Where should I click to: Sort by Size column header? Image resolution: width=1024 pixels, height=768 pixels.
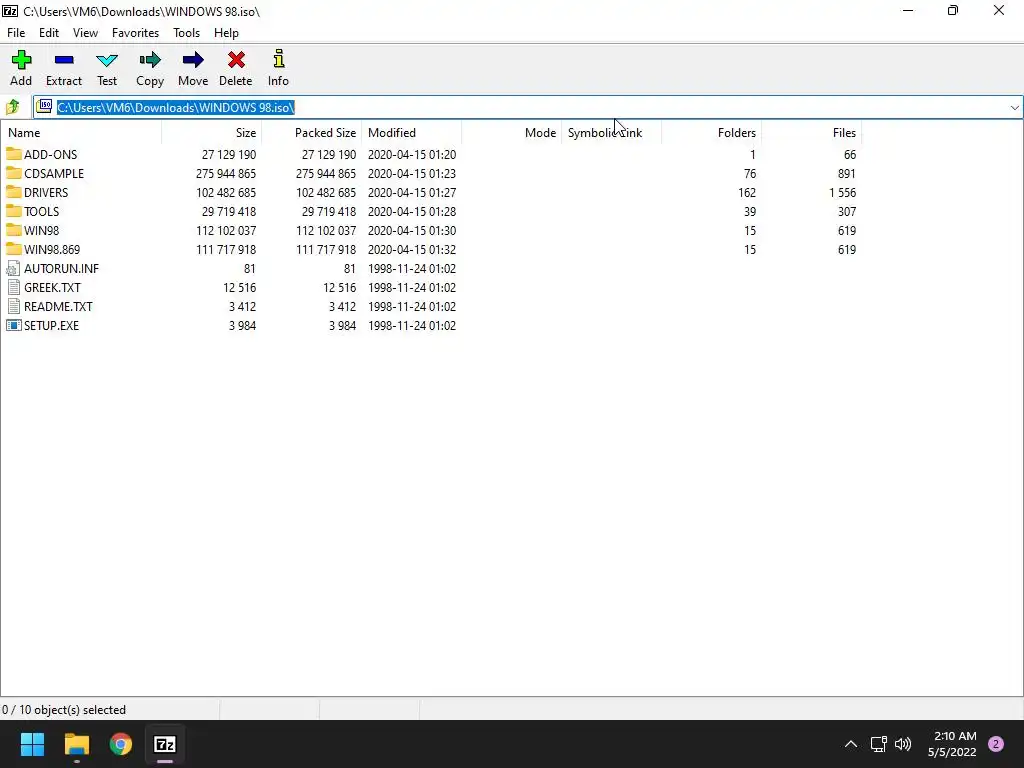(212, 133)
